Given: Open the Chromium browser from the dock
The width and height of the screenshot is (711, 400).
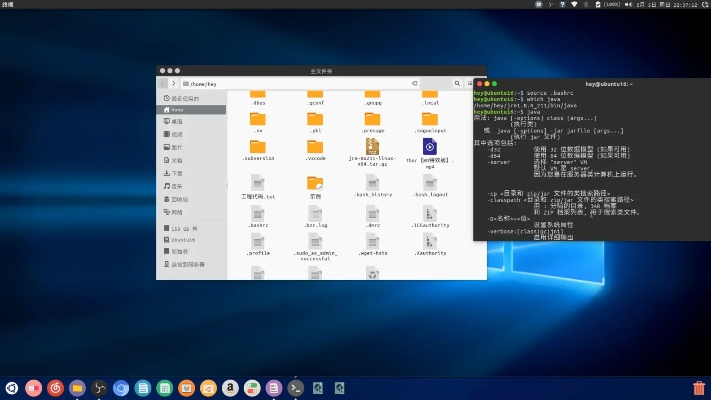Looking at the screenshot, I should pos(120,388).
